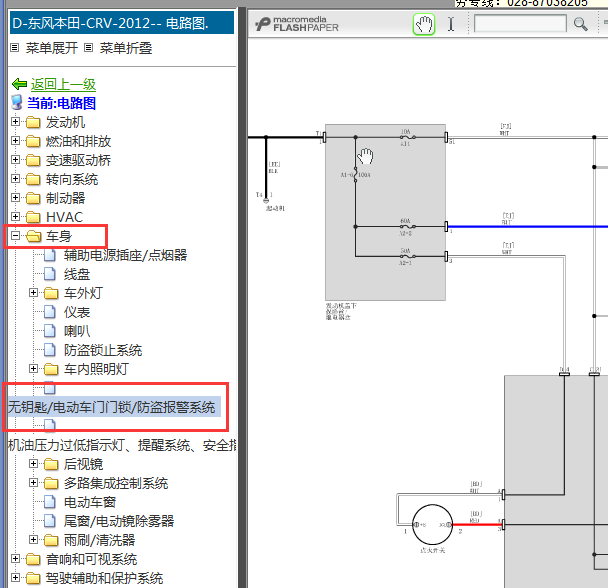Click the 音响和可视系统 folder icon
The width and height of the screenshot is (608, 588).
pos(33,559)
